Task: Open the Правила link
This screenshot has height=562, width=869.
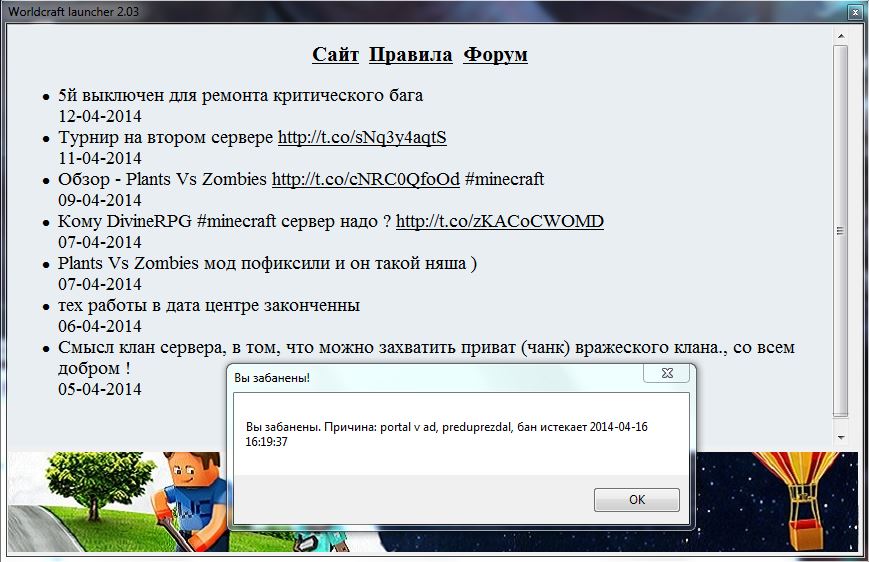Action: (411, 54)
